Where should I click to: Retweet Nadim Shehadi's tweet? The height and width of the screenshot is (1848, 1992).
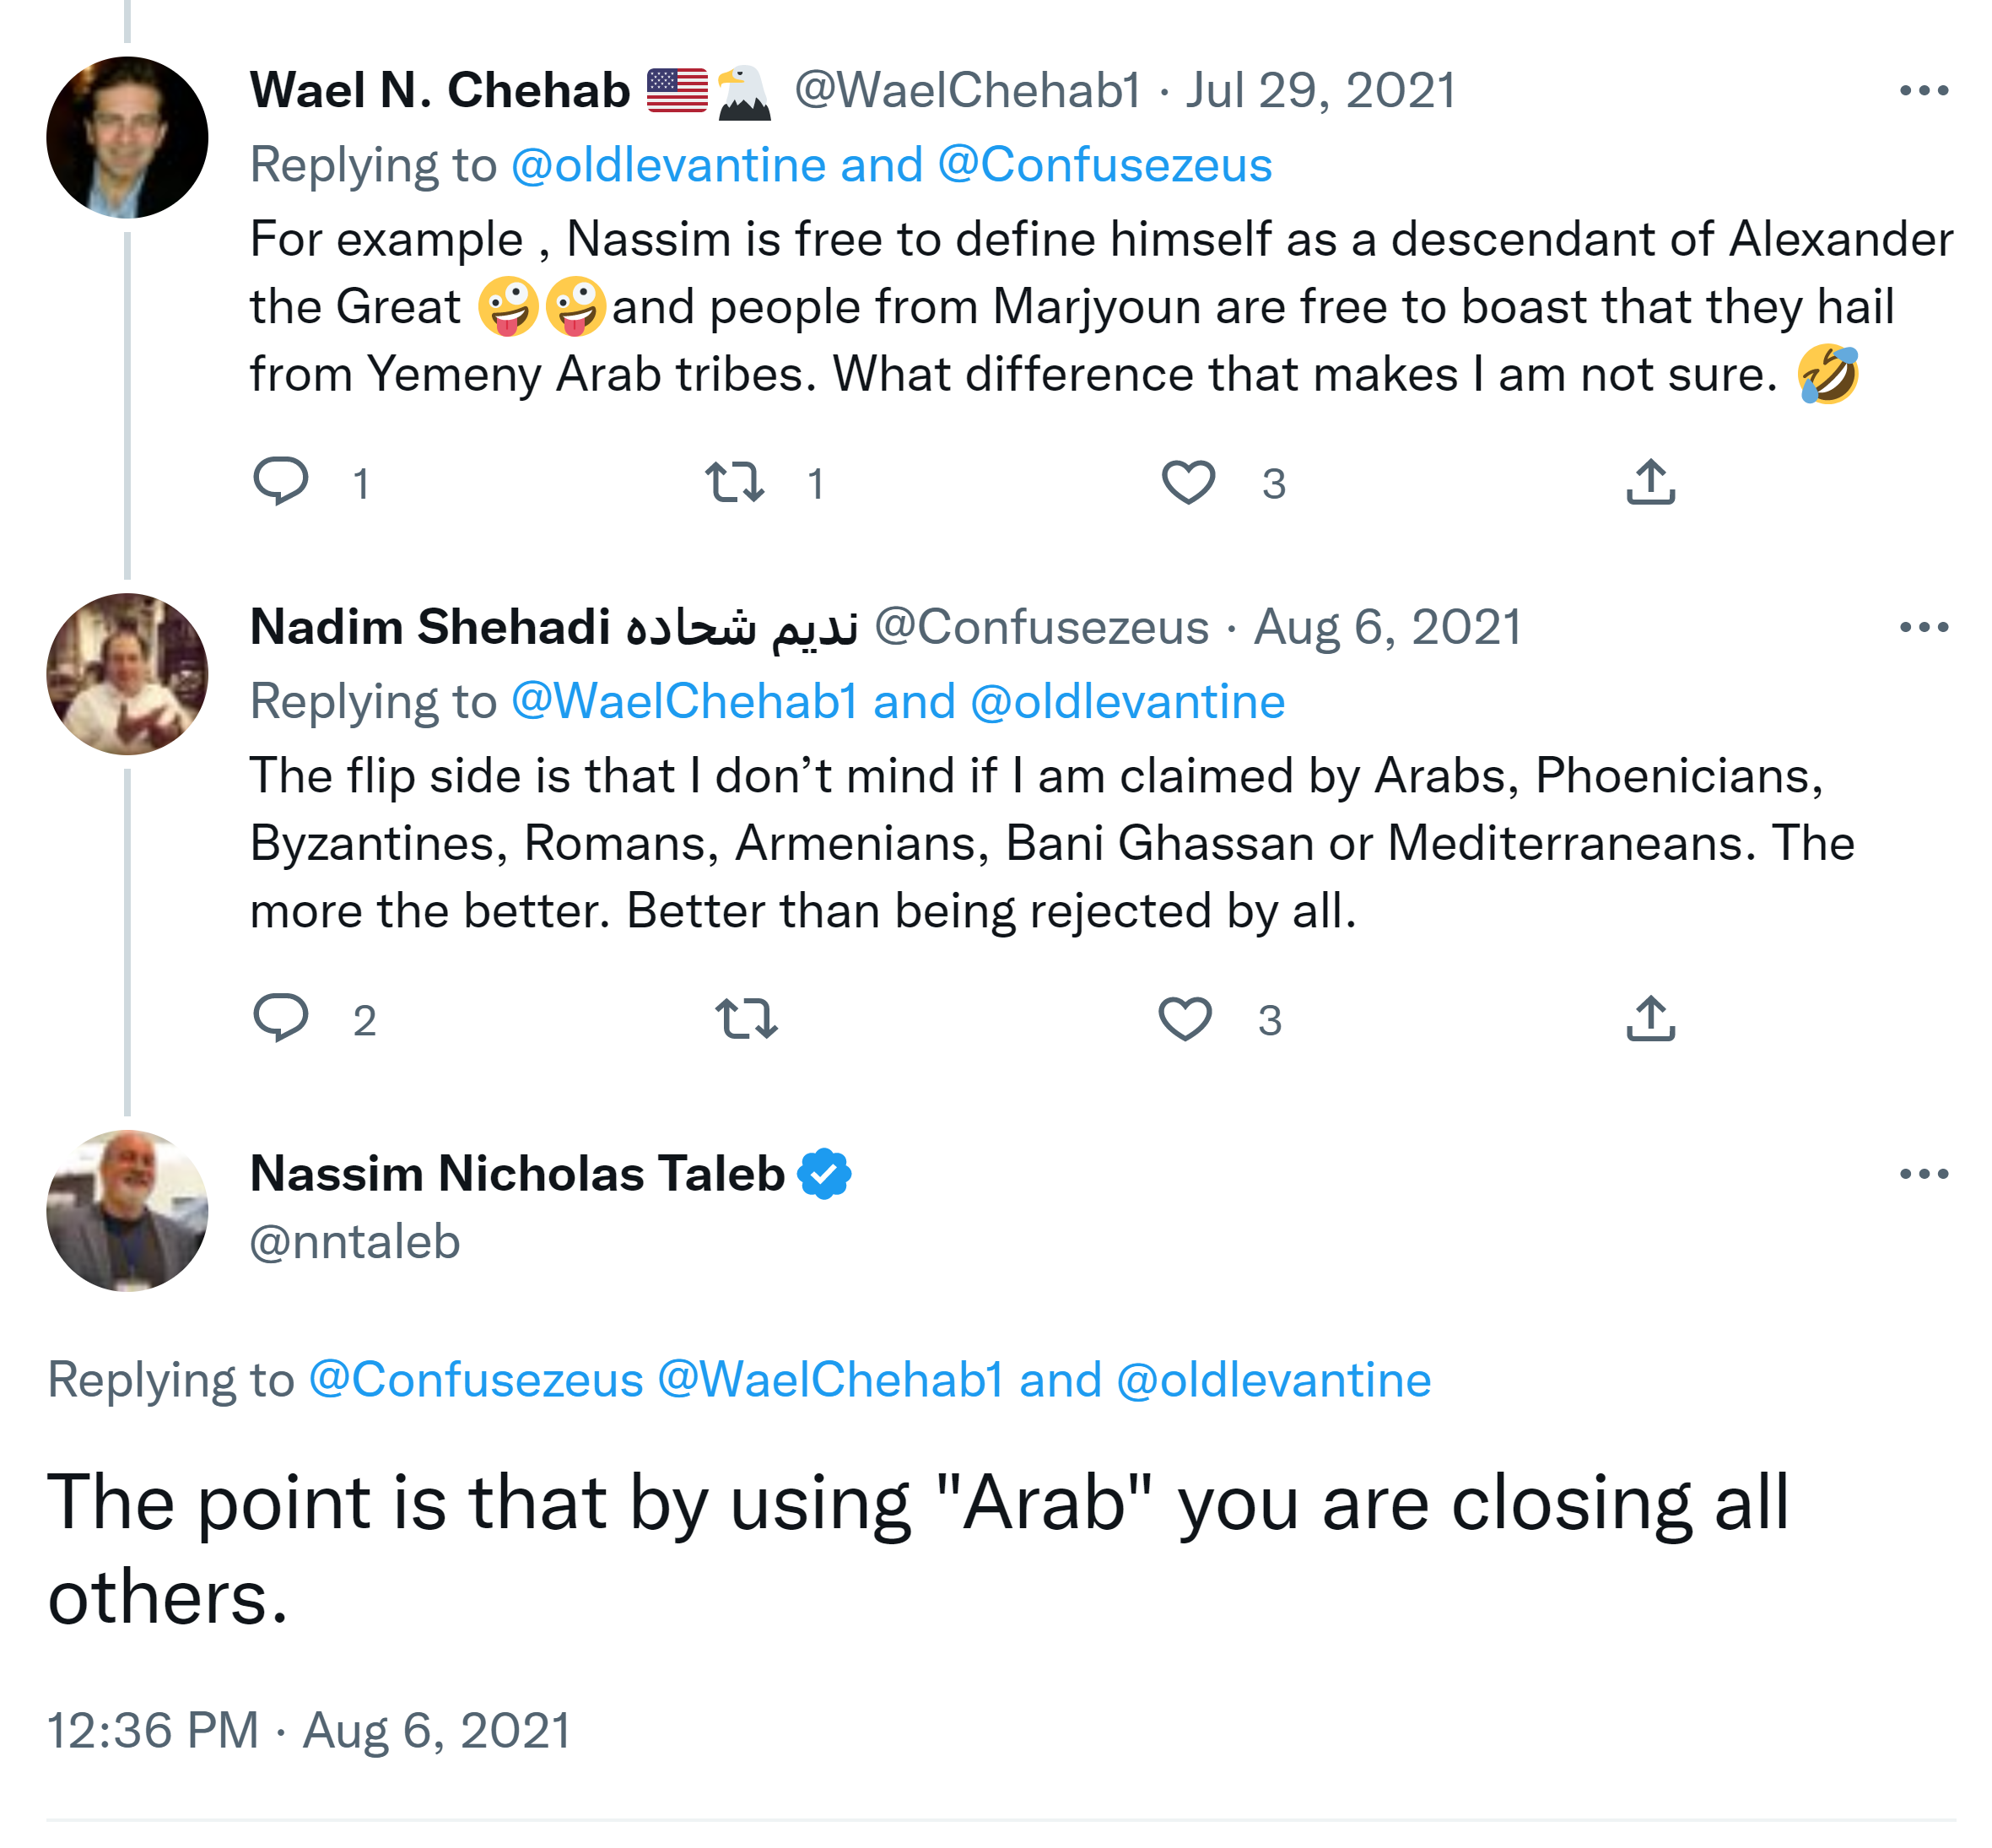[746, 1018]
